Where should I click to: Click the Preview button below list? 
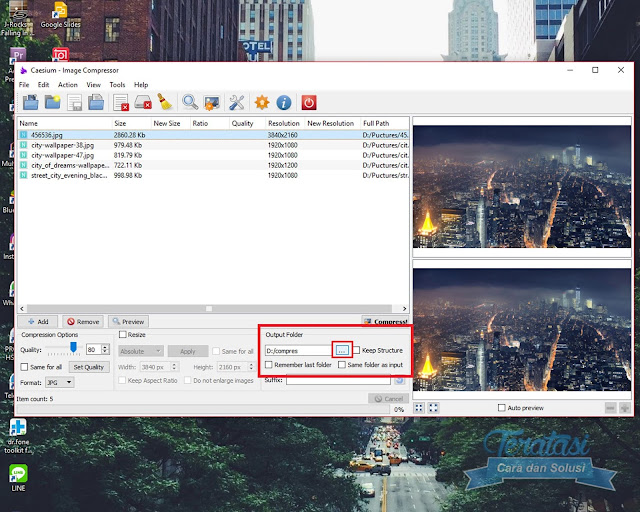(x=128, y=321)
